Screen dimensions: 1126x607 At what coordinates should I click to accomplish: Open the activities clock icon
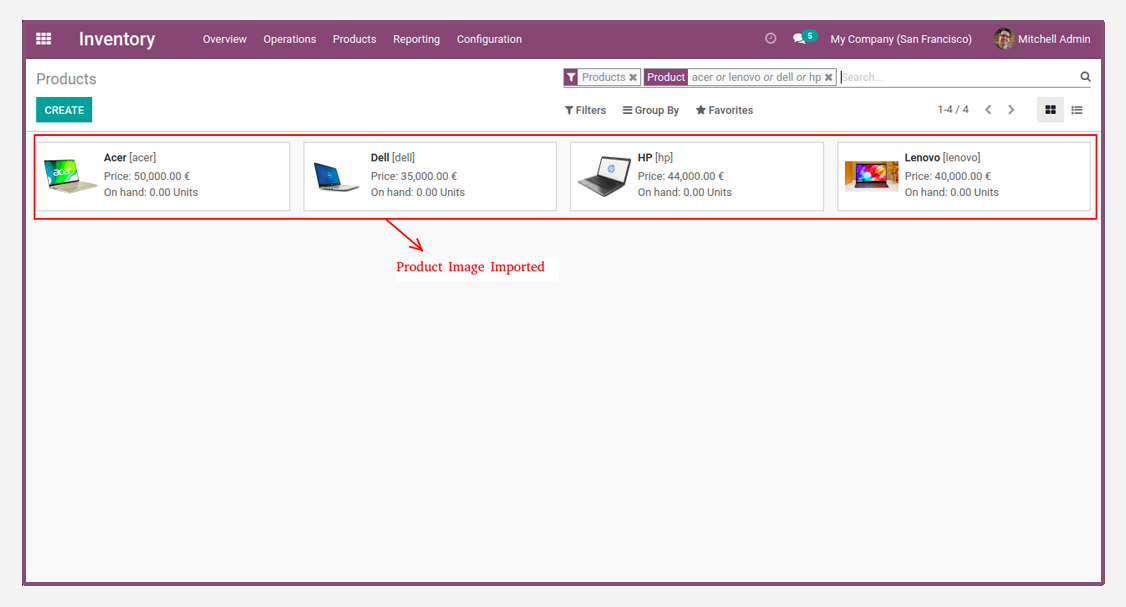click(x=771, y=39)
